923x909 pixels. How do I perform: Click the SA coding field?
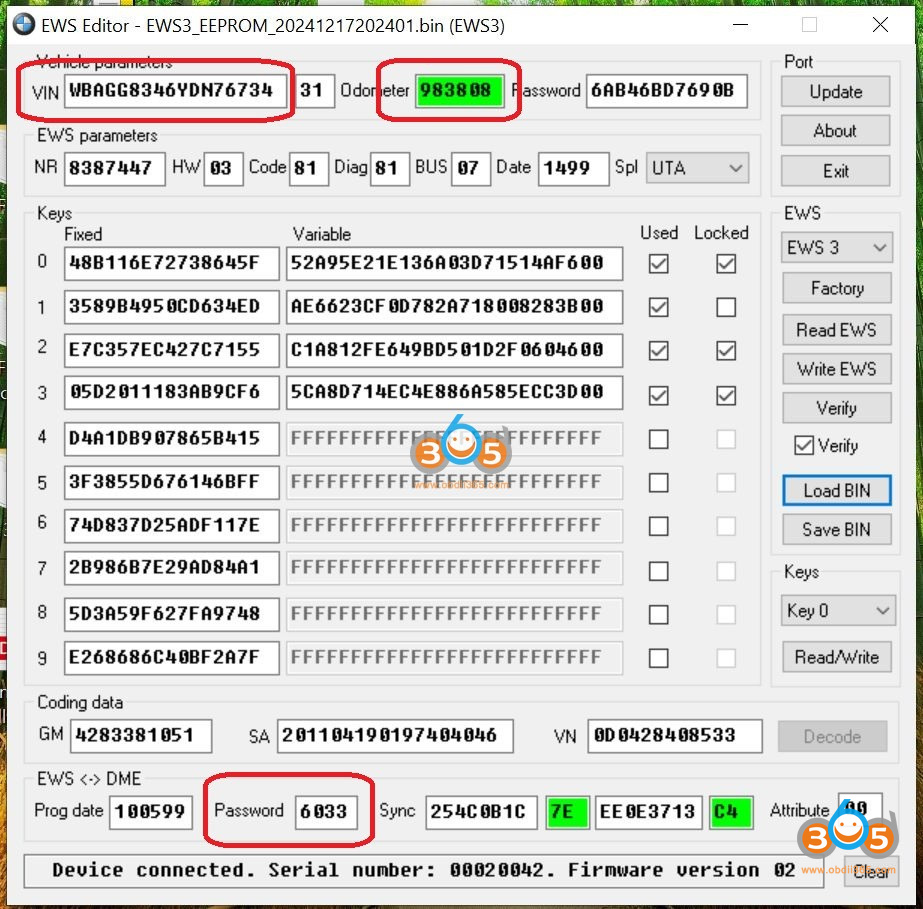(395, 736)
